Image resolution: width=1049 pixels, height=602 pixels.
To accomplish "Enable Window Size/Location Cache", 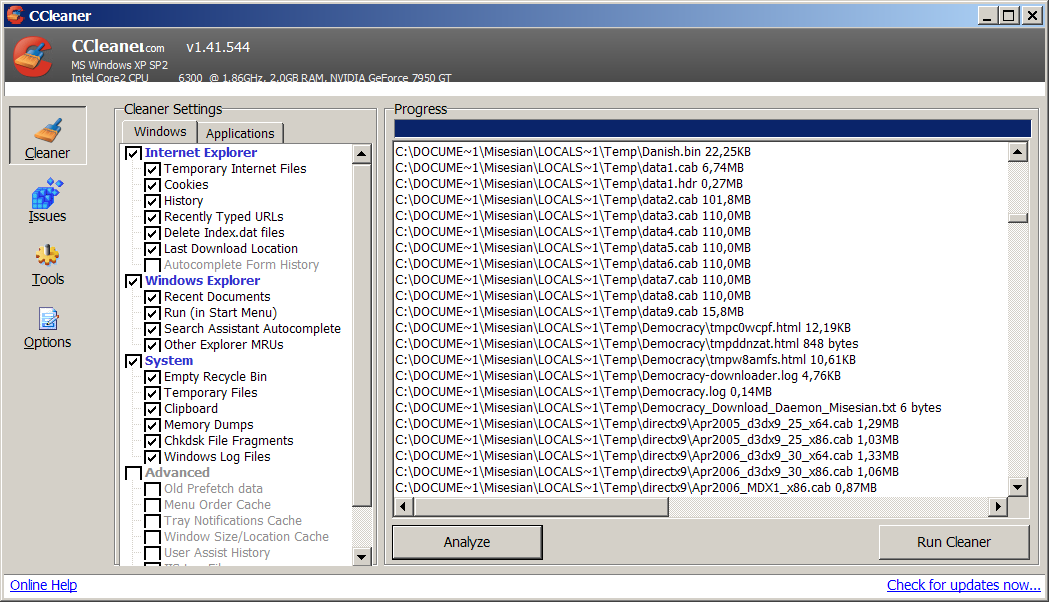I will [x=153, y=538].
